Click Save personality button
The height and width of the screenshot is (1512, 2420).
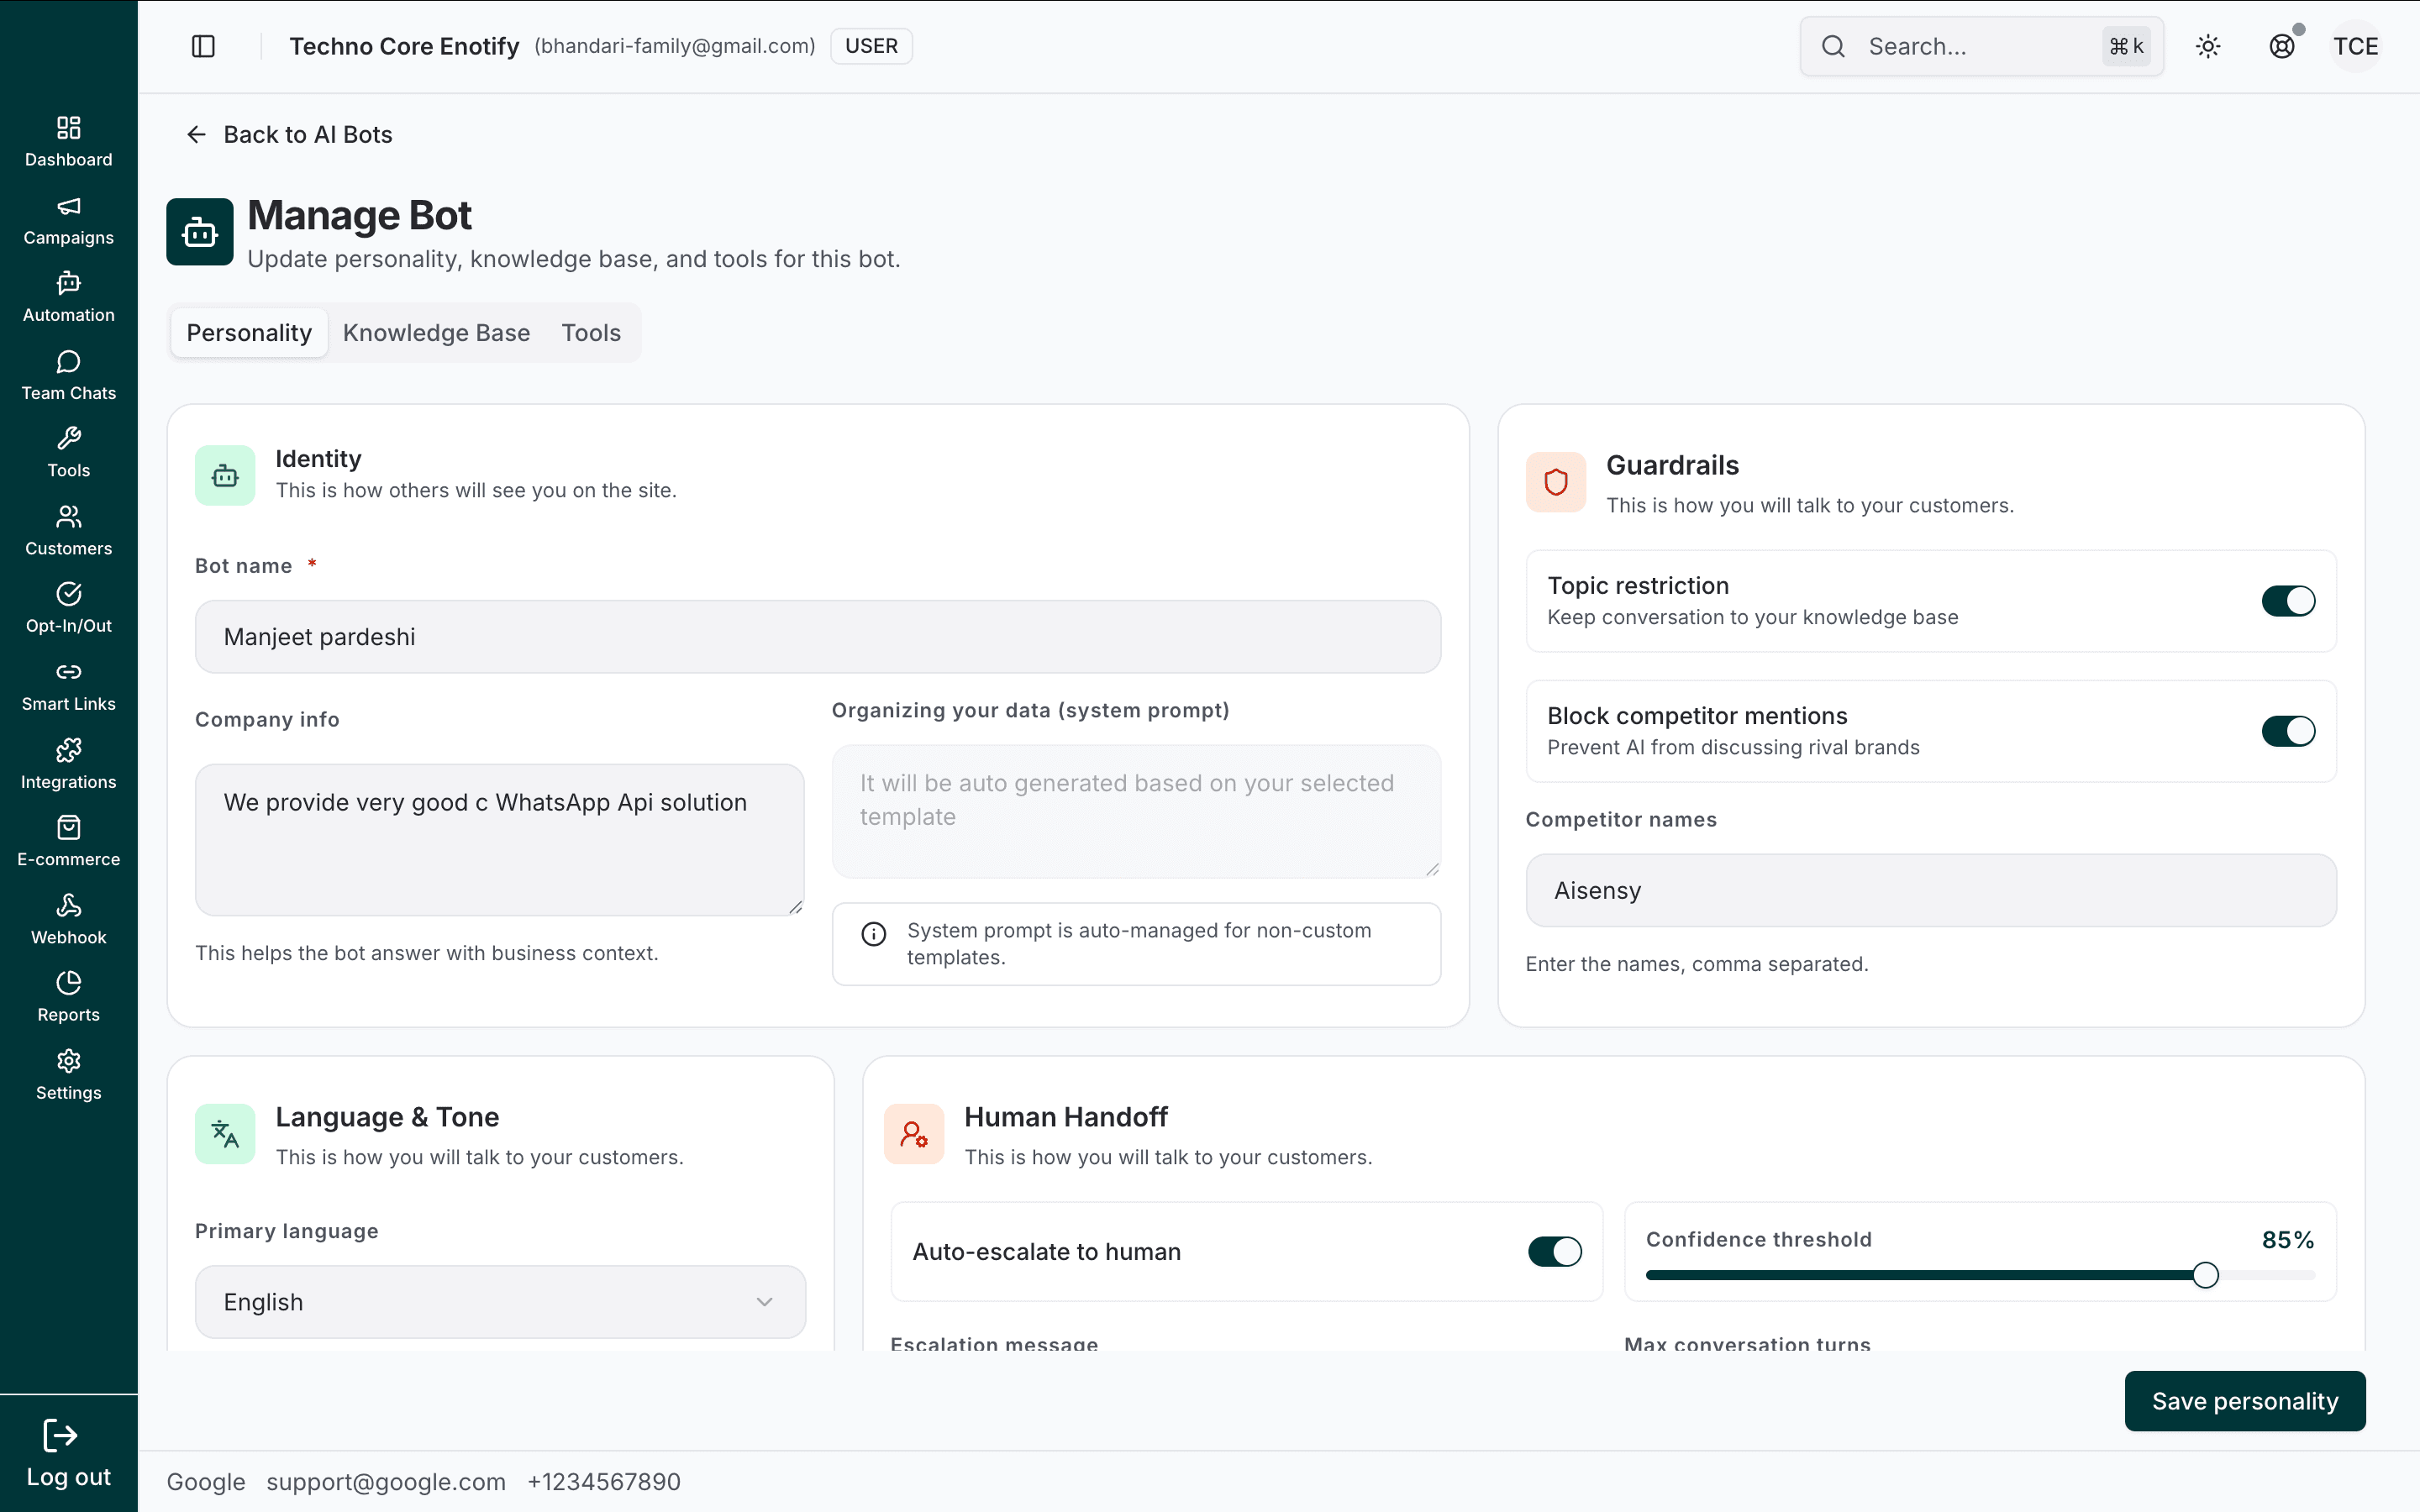(2245, 1401)
